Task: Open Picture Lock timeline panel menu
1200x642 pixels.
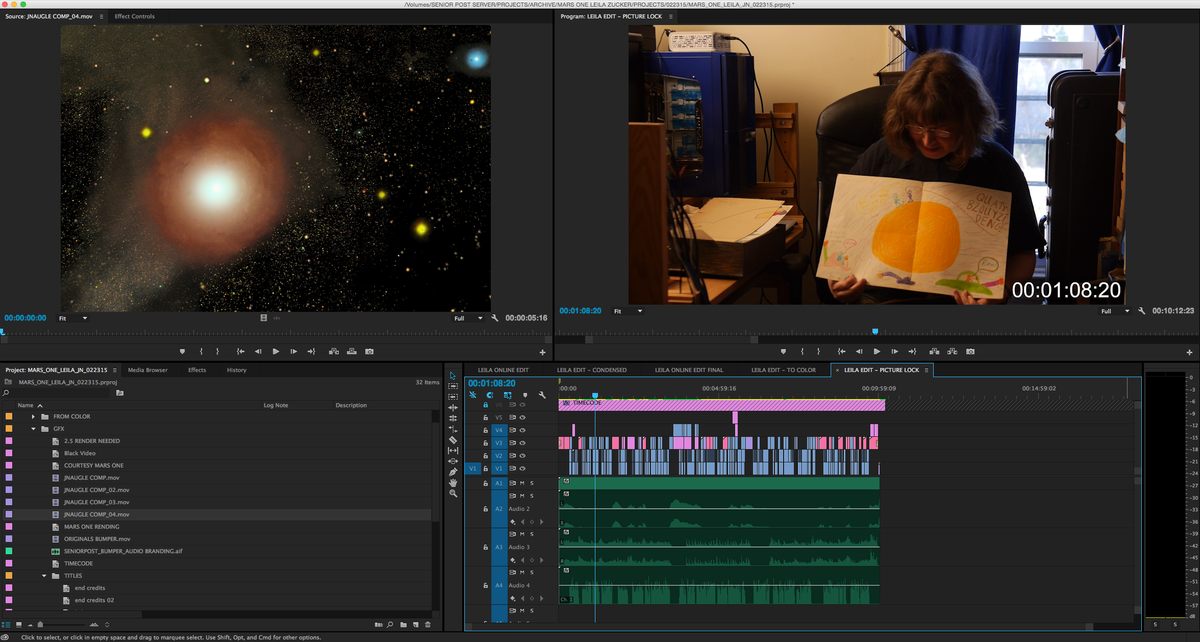Action: (x=927, y=370)
